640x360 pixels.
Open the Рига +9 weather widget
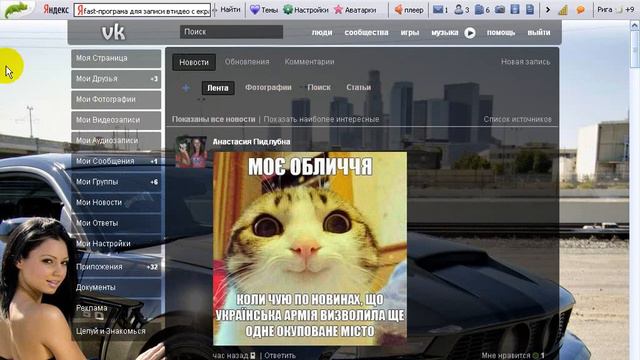coord(616,9)
